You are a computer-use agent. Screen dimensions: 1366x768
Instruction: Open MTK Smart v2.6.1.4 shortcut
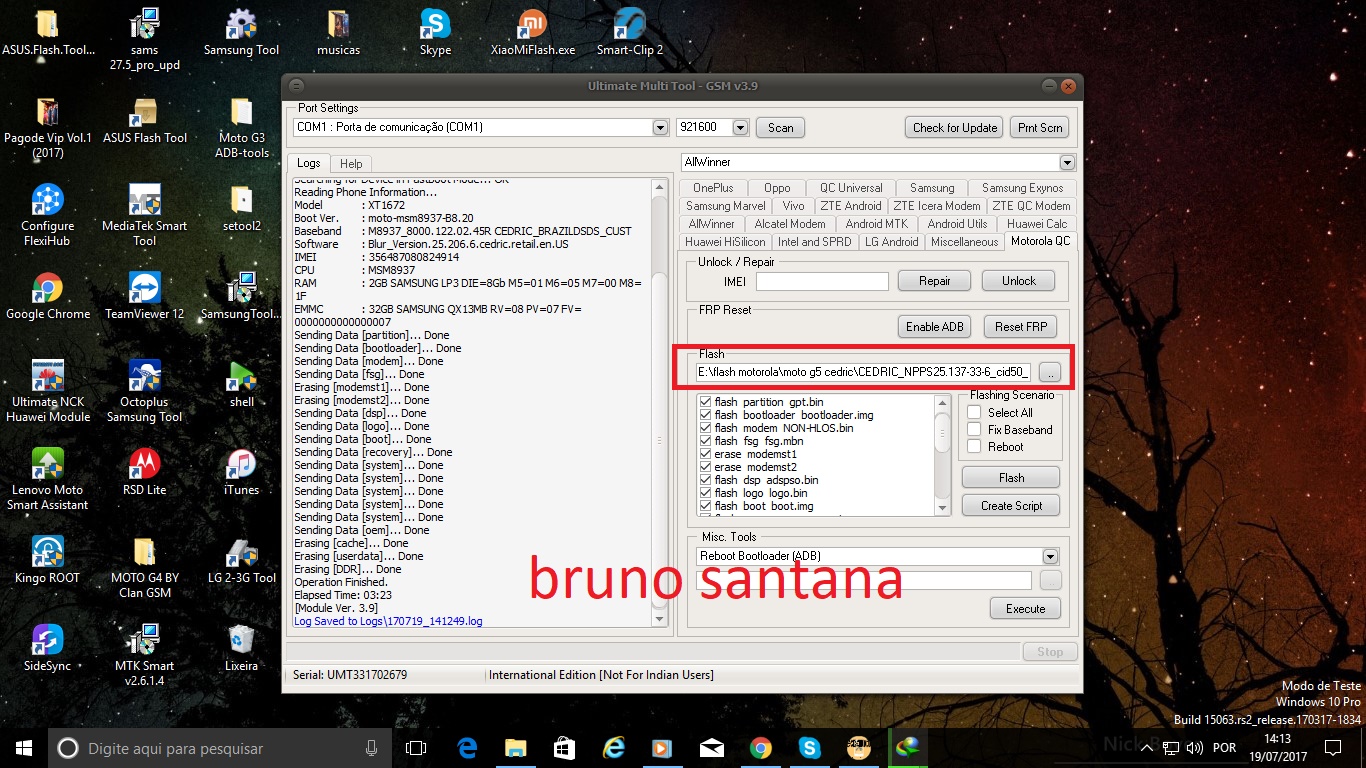(145, 654)
